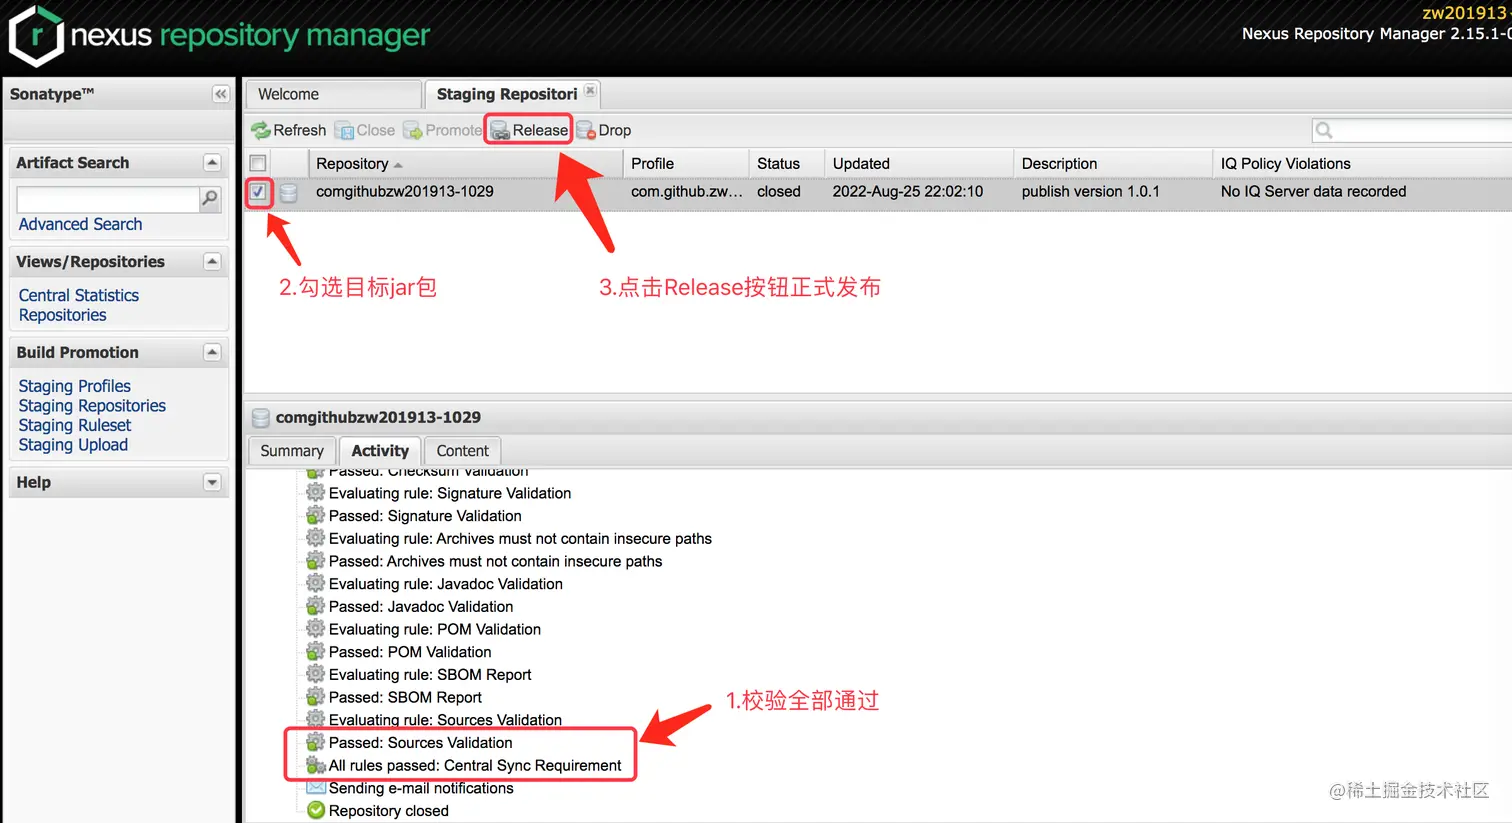This screenshot has width=1512, height=823.
Task: Open the Central Statistics link
Action: coord(79,295)
